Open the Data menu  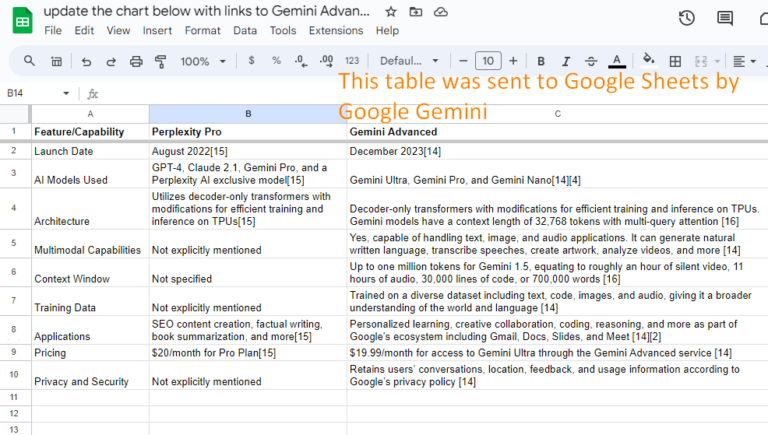(x=245, y=30)
